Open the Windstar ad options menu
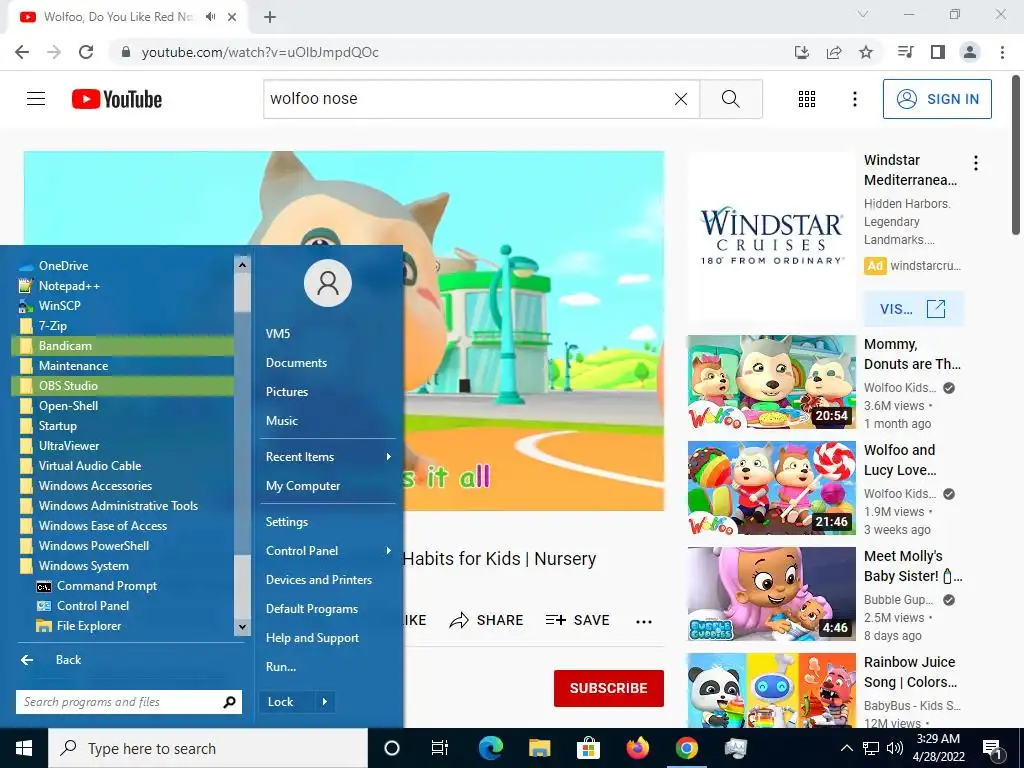This screenshot has width=1024, height=768. (x=976, y=163)
